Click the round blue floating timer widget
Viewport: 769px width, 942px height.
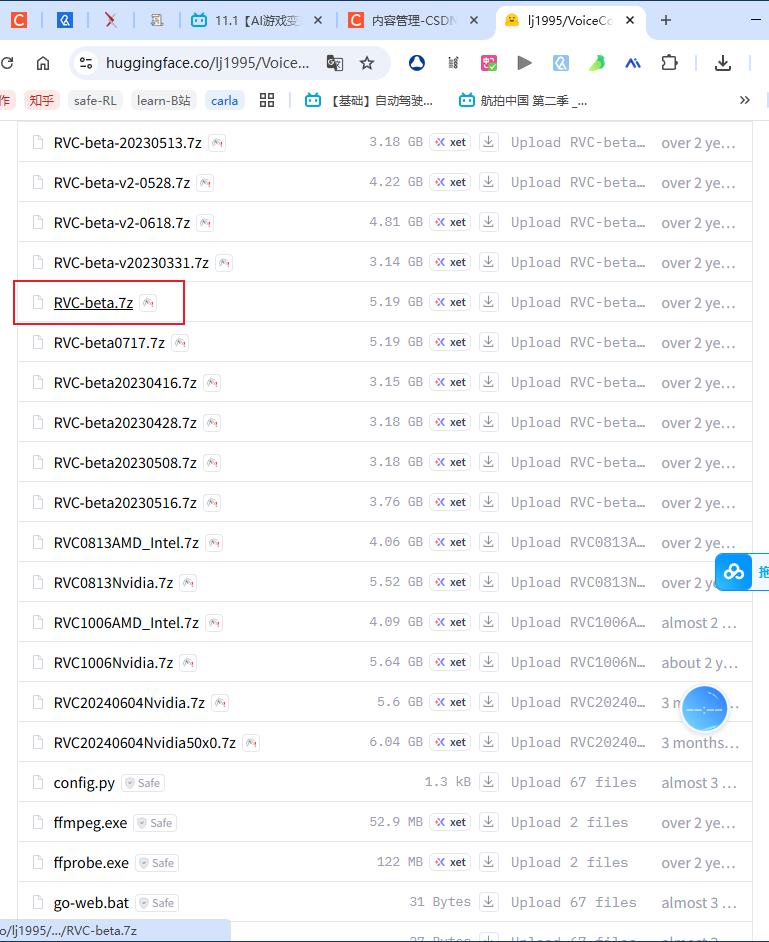(704, 709)
